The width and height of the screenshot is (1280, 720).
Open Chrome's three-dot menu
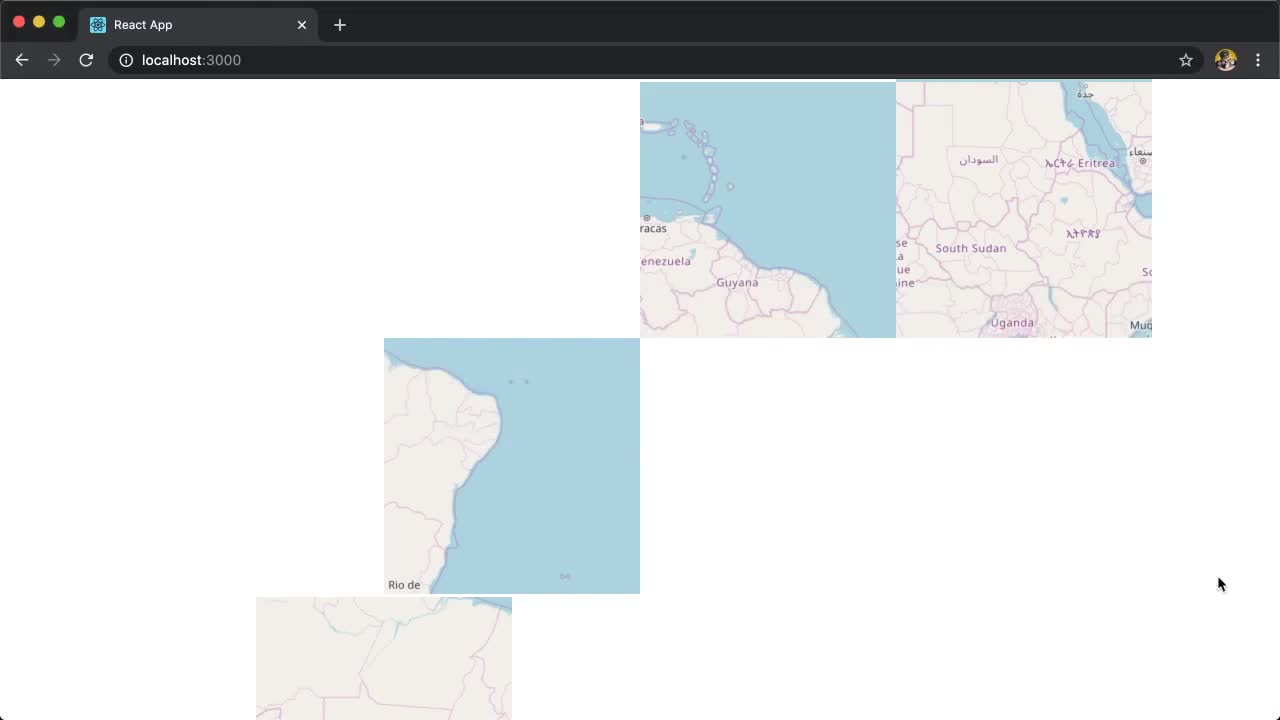1258,60
